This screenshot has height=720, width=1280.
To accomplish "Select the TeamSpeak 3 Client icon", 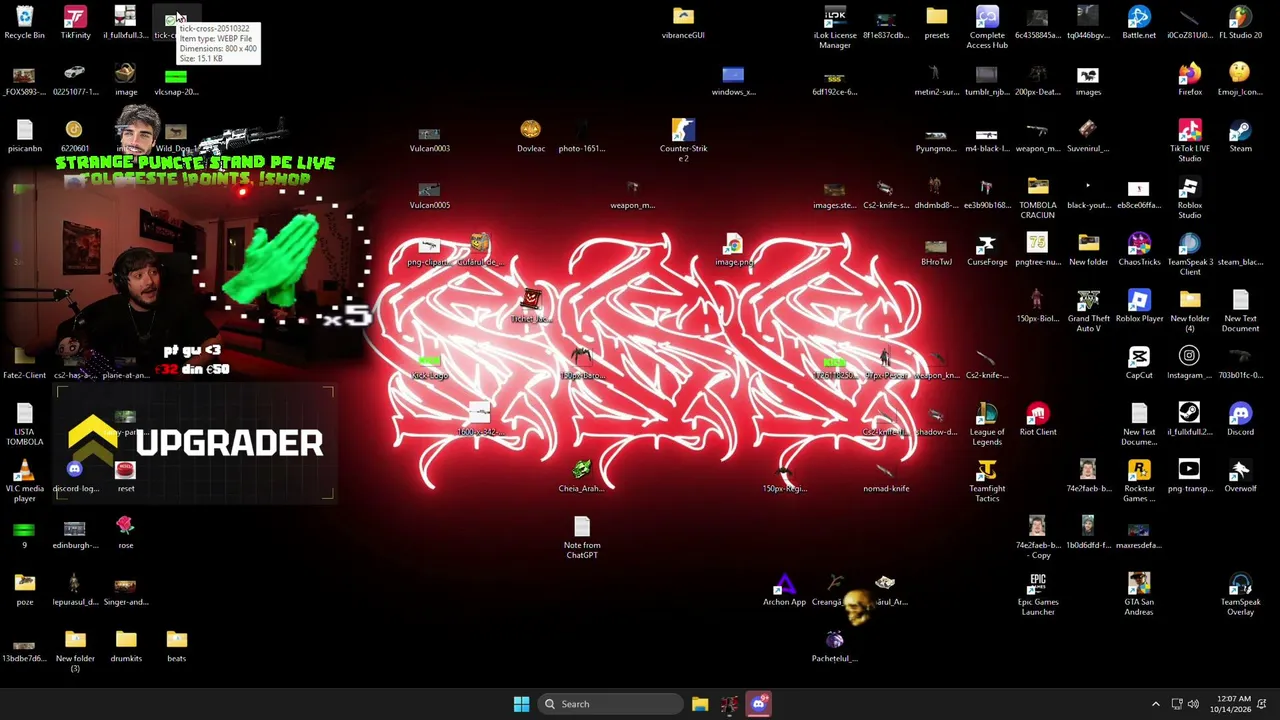I will coord(1189,255).
